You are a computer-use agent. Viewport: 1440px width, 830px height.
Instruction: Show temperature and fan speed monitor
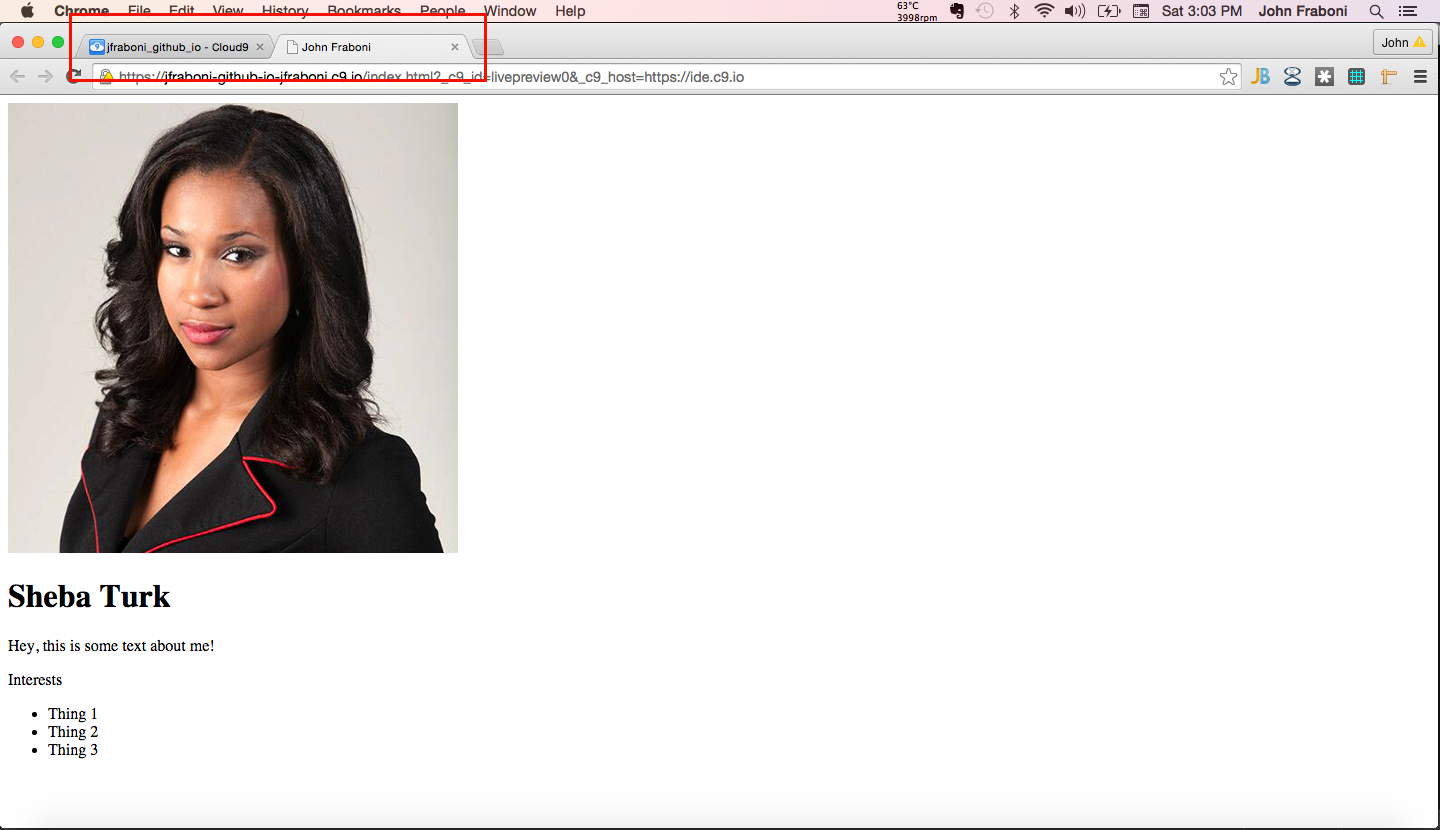pos(916,11)
